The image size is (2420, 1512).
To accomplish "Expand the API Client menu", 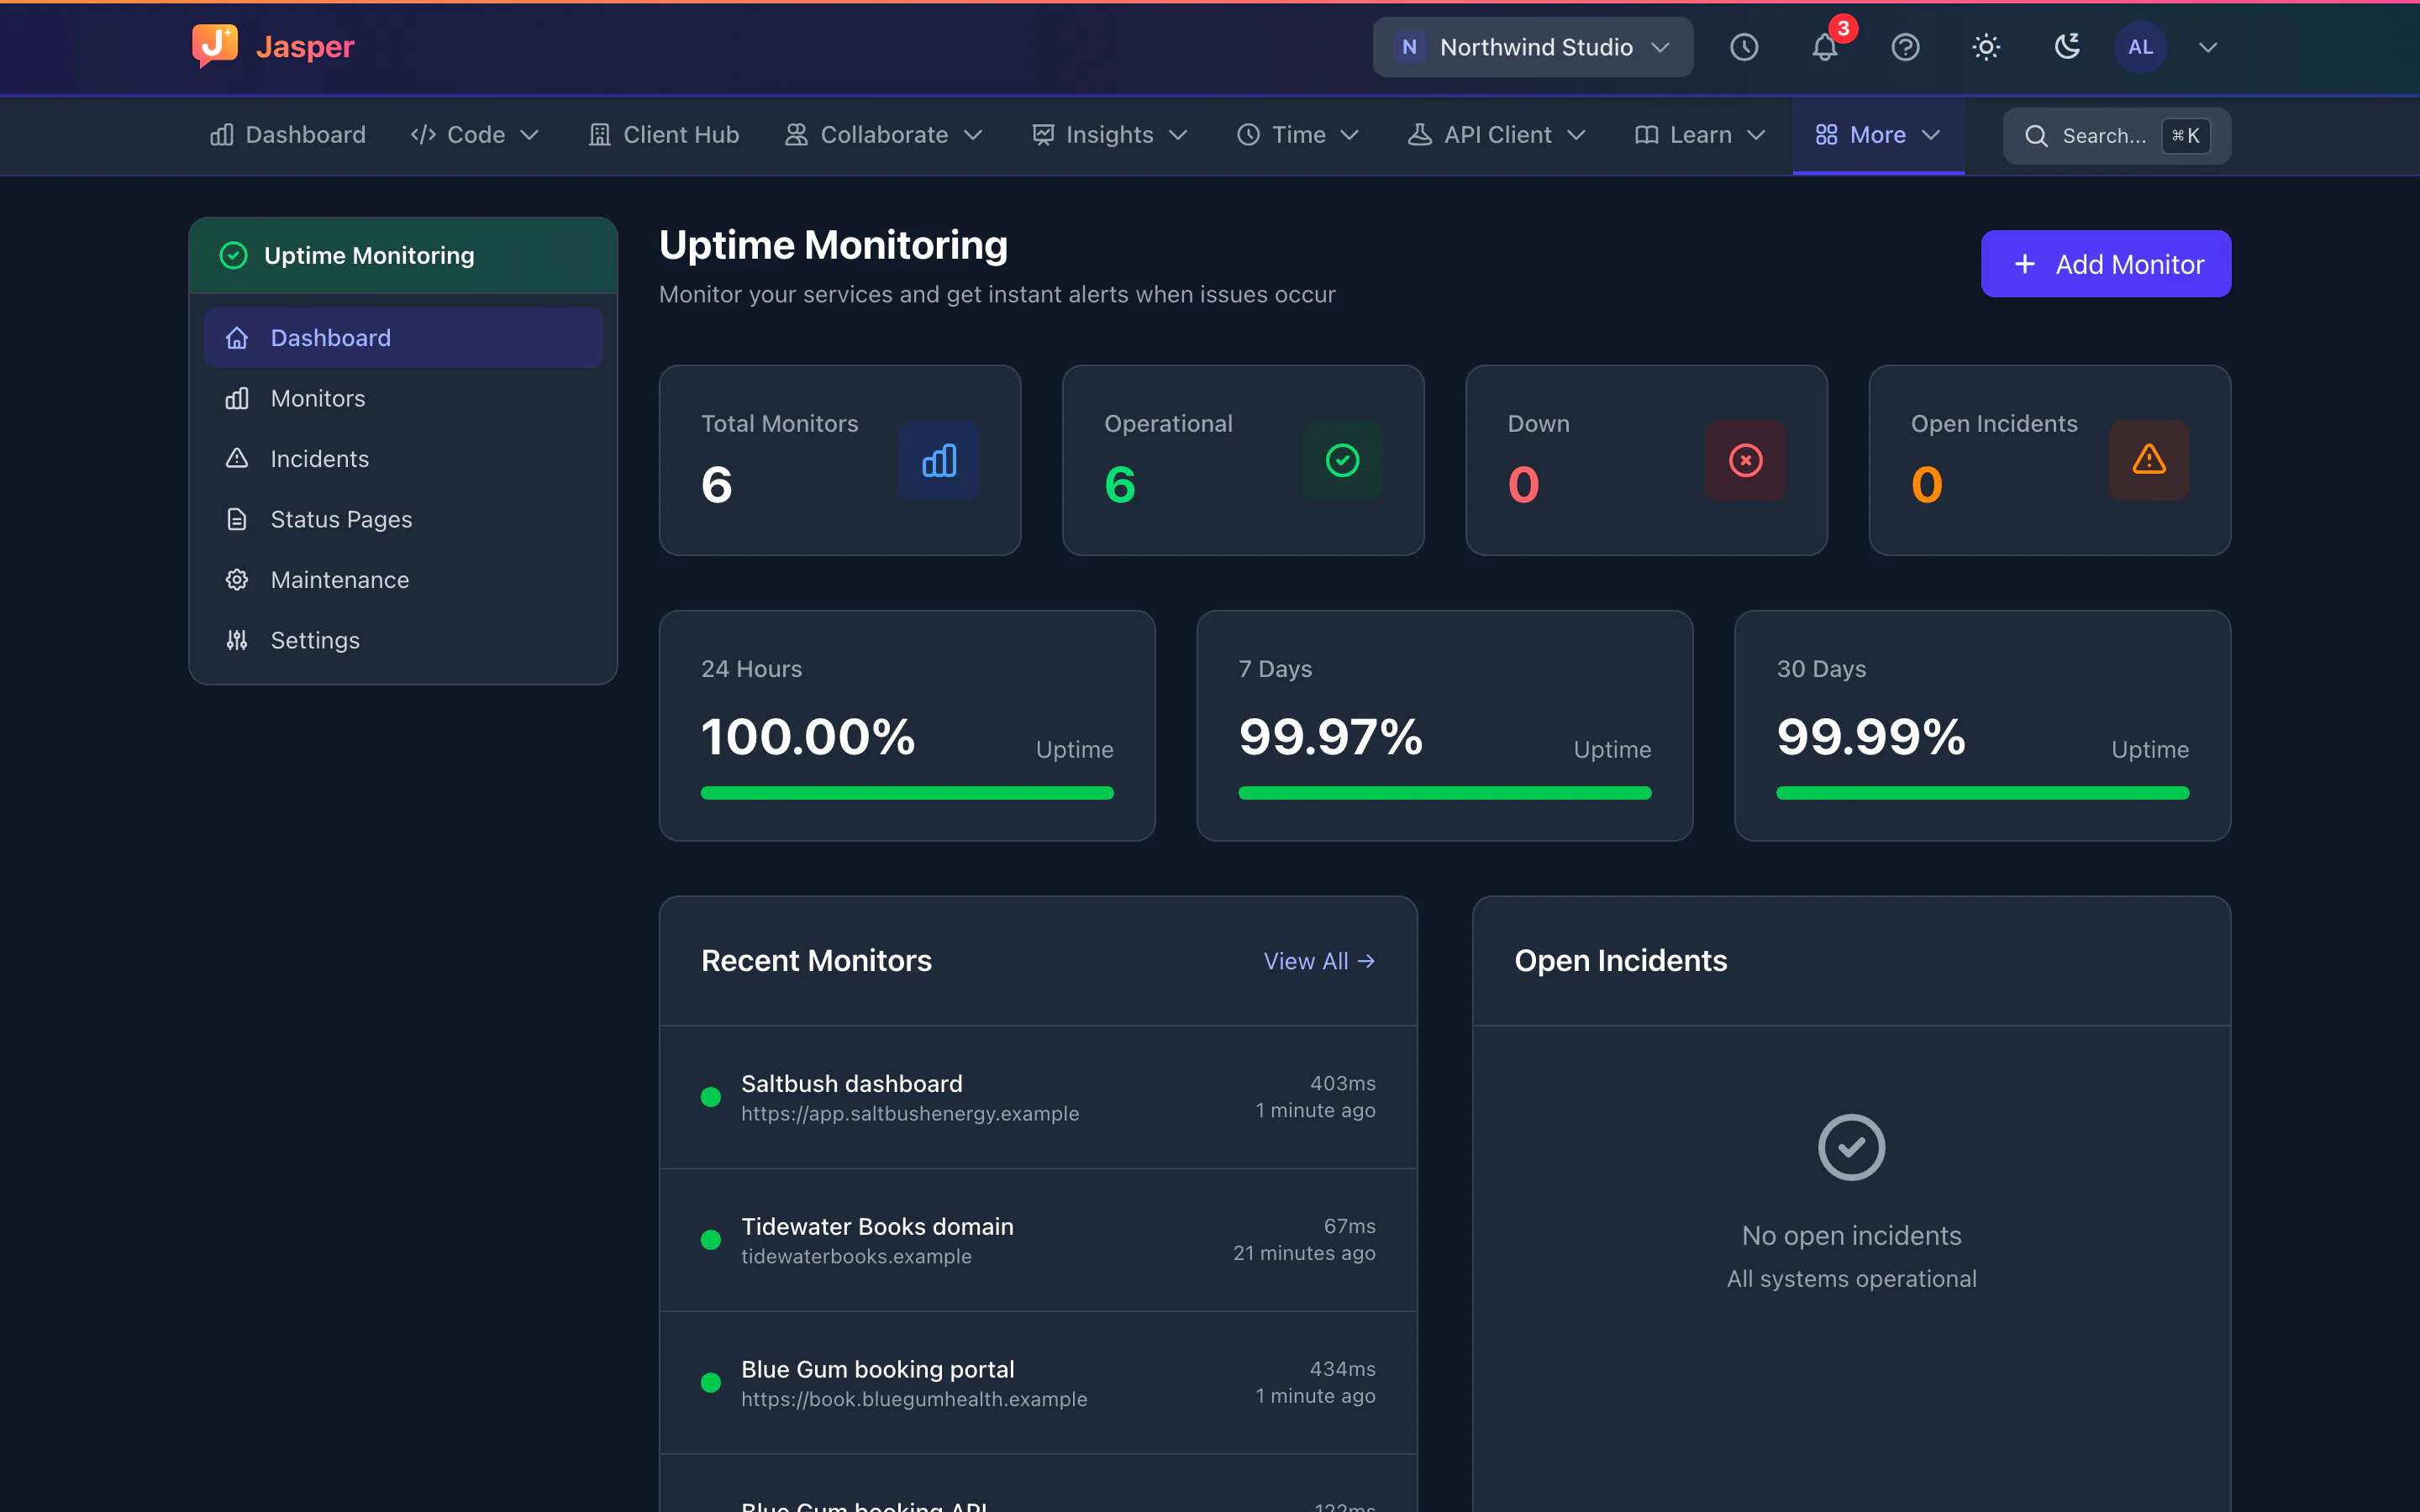I will [x=1497, y=135].
